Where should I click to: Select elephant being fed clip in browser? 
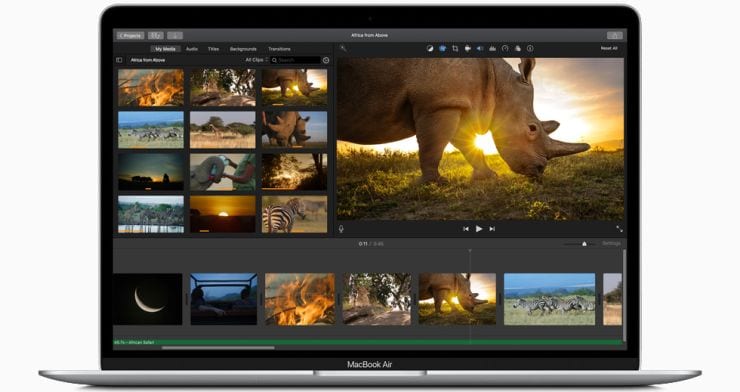[x=223, y=172]
